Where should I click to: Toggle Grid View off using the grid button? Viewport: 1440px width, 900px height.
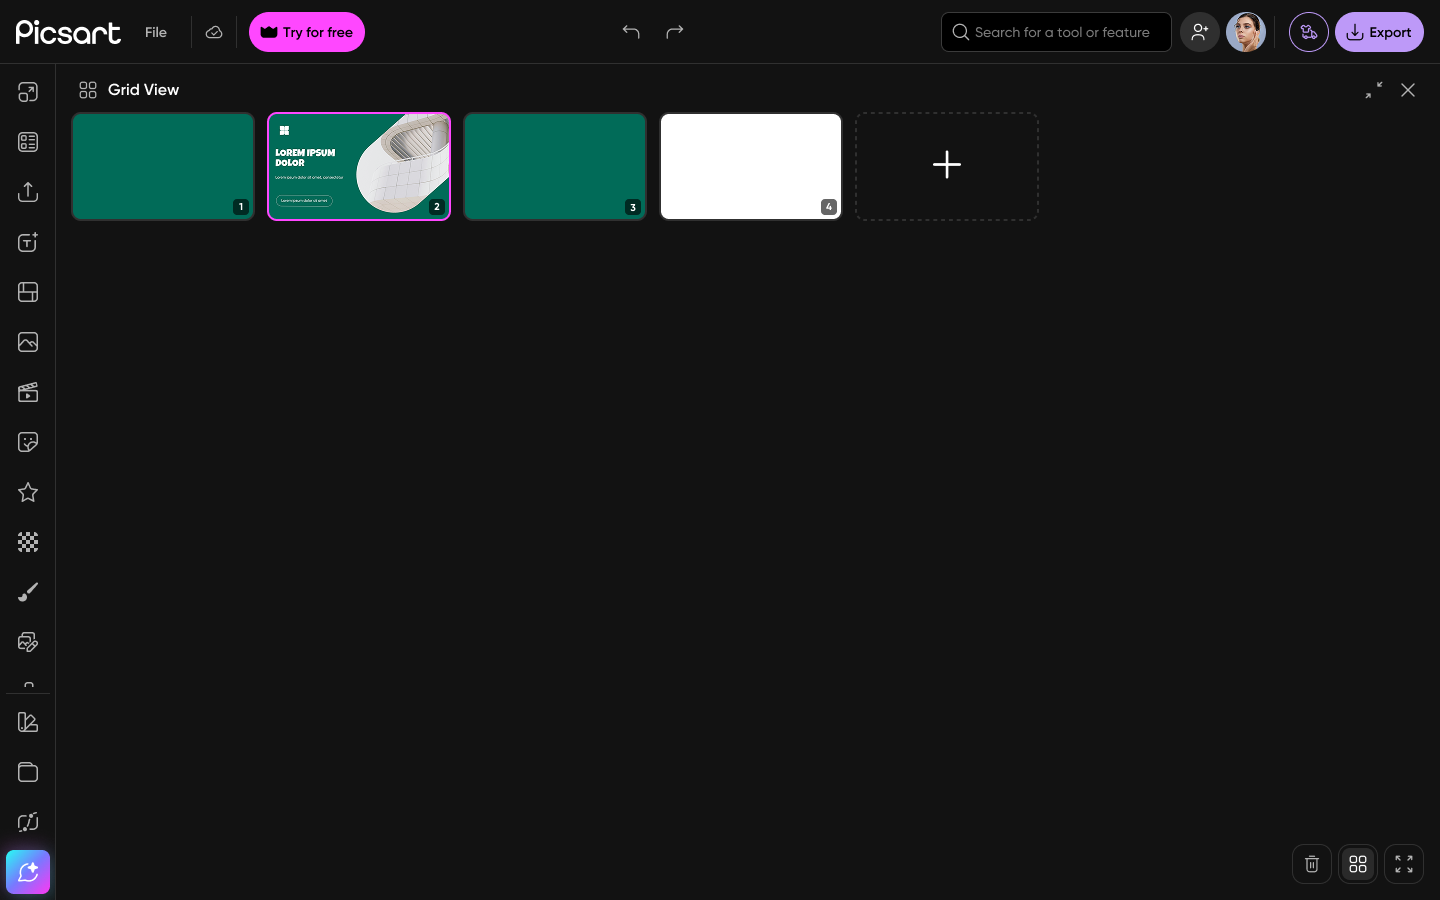click(x=1358, y=864)
